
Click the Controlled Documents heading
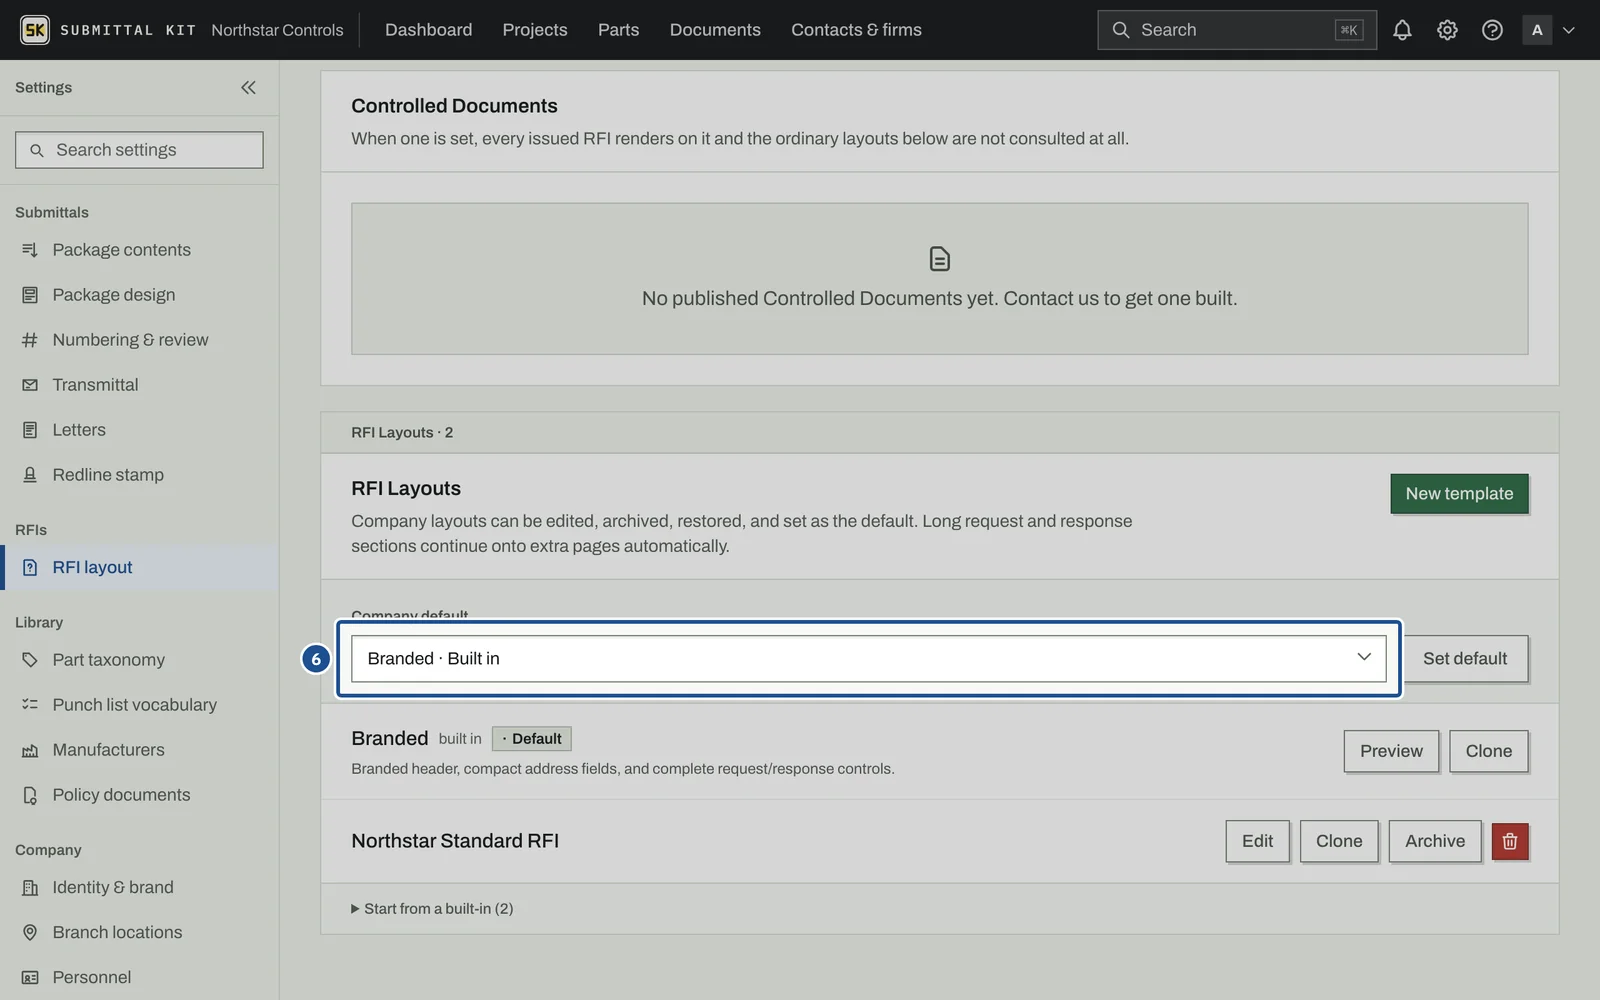click(454, 106)
